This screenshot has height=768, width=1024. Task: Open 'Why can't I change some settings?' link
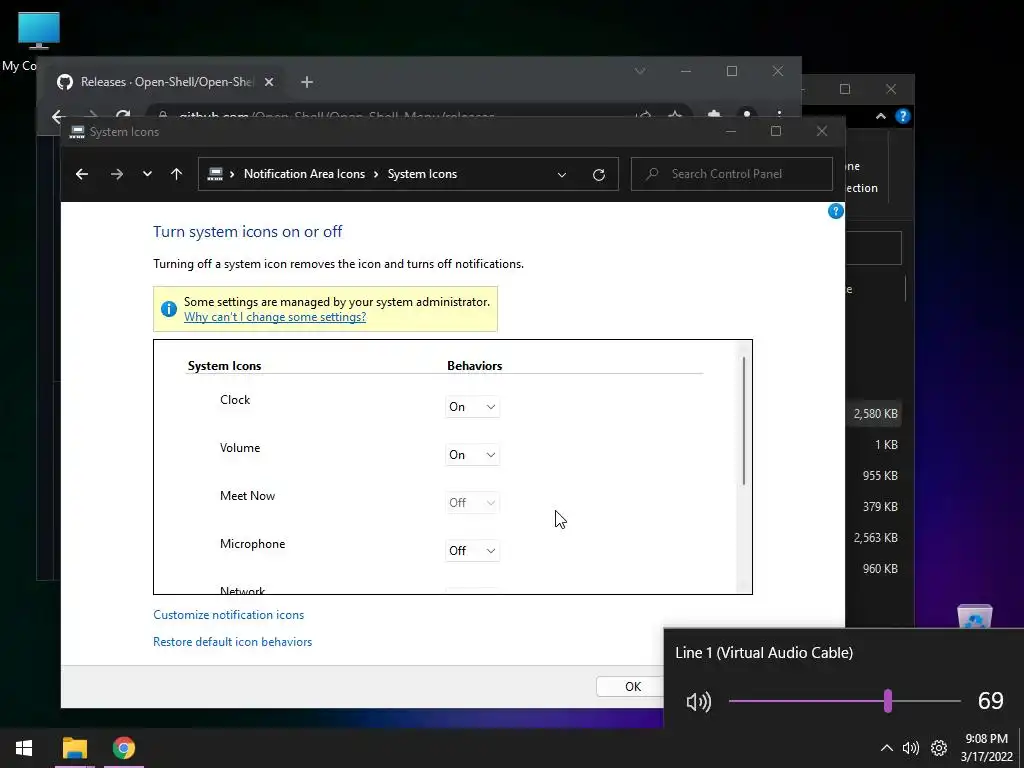(x=275, y=317)
